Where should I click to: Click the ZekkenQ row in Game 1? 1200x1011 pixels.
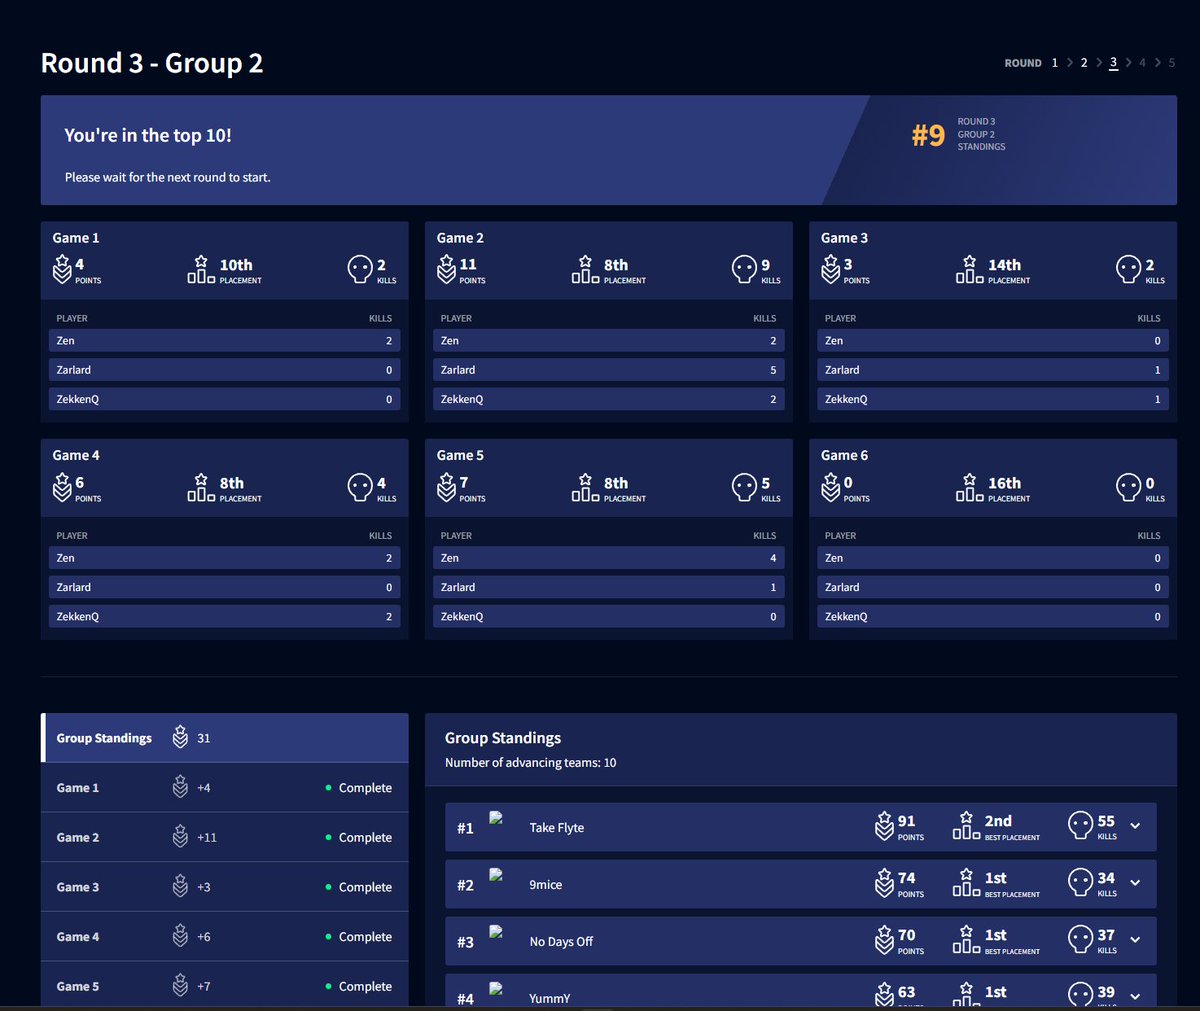pos(225,399)
